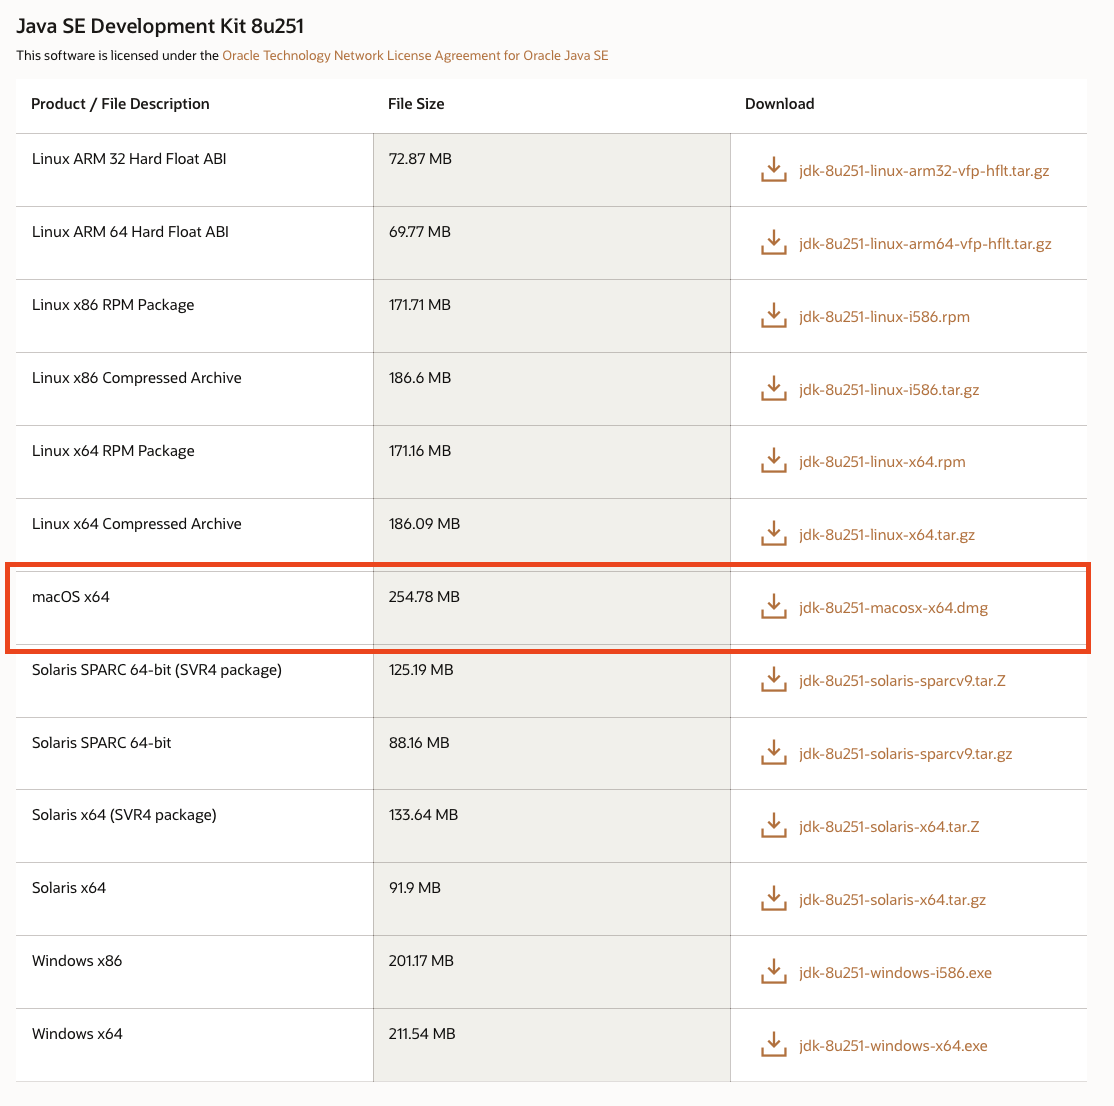Download jdk-8u251-solaris-sparcv9.tar.gz link
The image size is (1114, 1106).
(x=905, y=754)
